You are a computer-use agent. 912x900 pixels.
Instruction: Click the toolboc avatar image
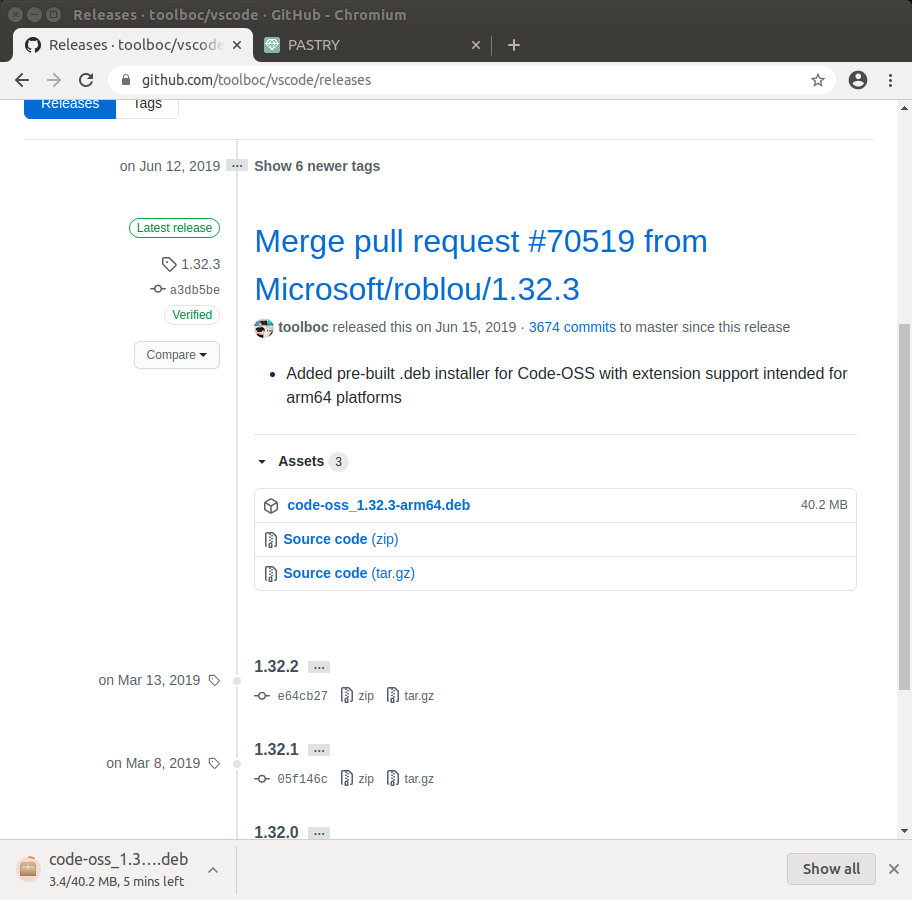[x=264, y=328]
